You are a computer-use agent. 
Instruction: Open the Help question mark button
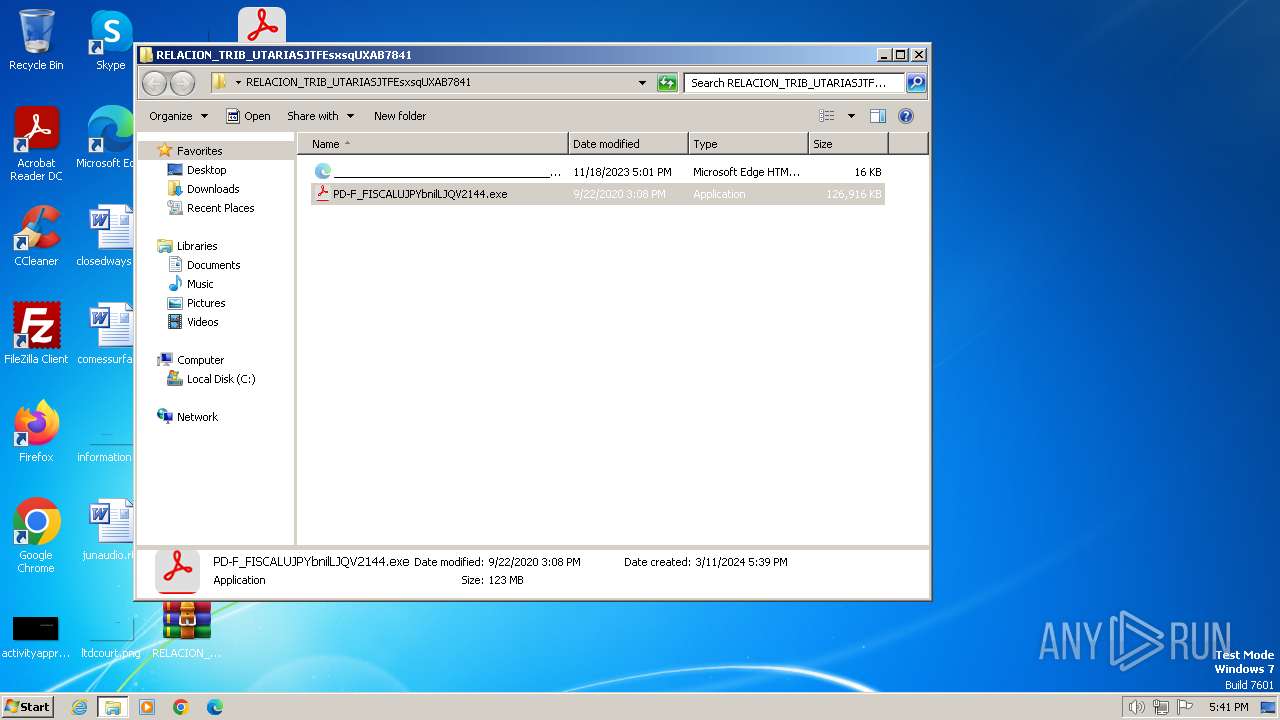click(906, 116)
